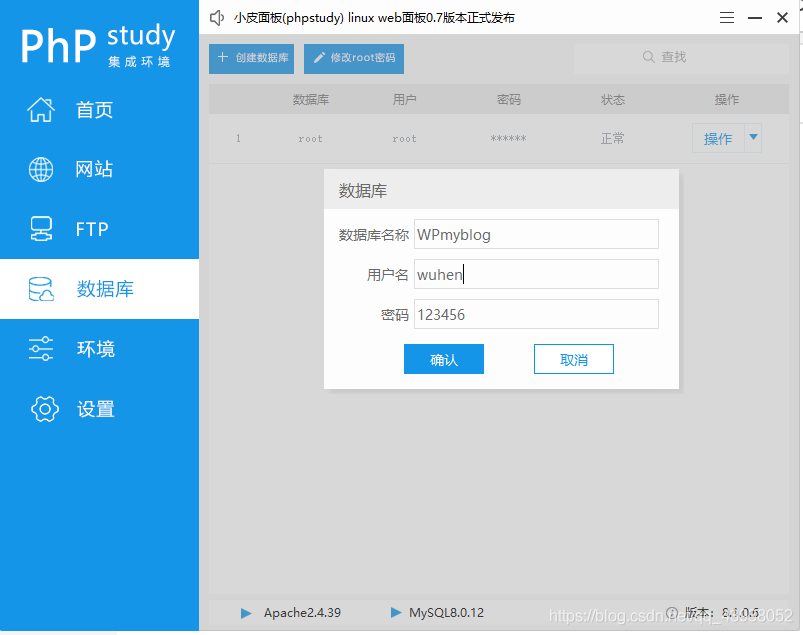Image resolution: width=803 pixels, height=635 pixels.
Task: Click the PhP study logo
Action: click(x=97, y=45)
